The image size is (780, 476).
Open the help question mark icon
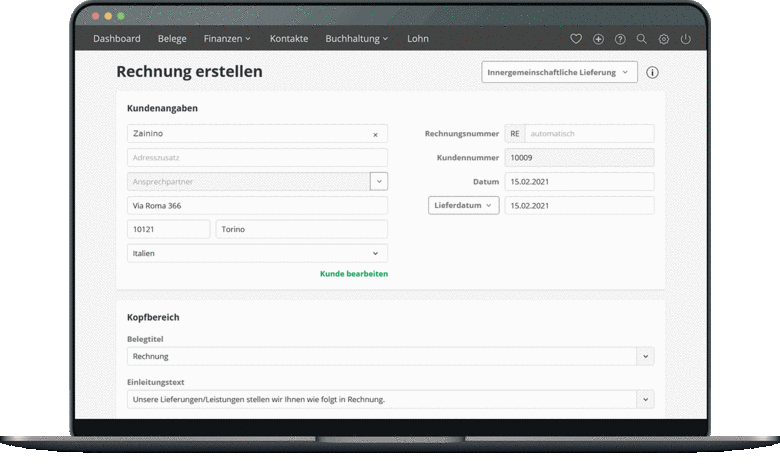point(620,39)
